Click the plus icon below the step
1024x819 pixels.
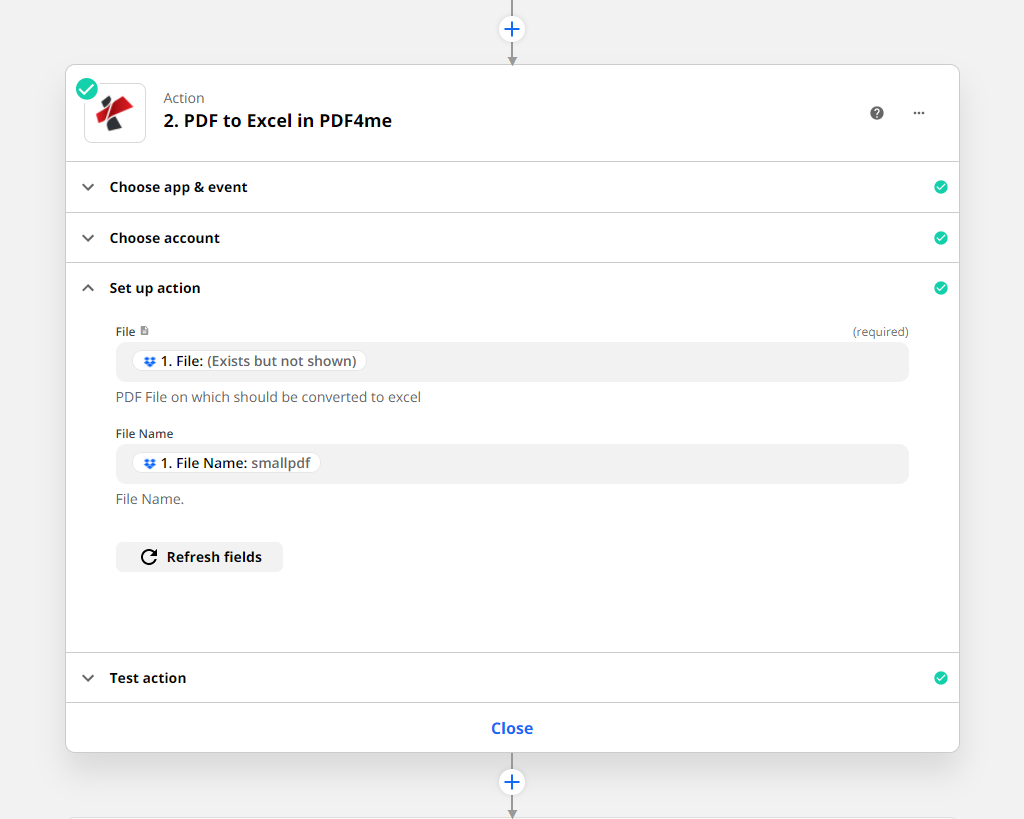pos(512,782)
